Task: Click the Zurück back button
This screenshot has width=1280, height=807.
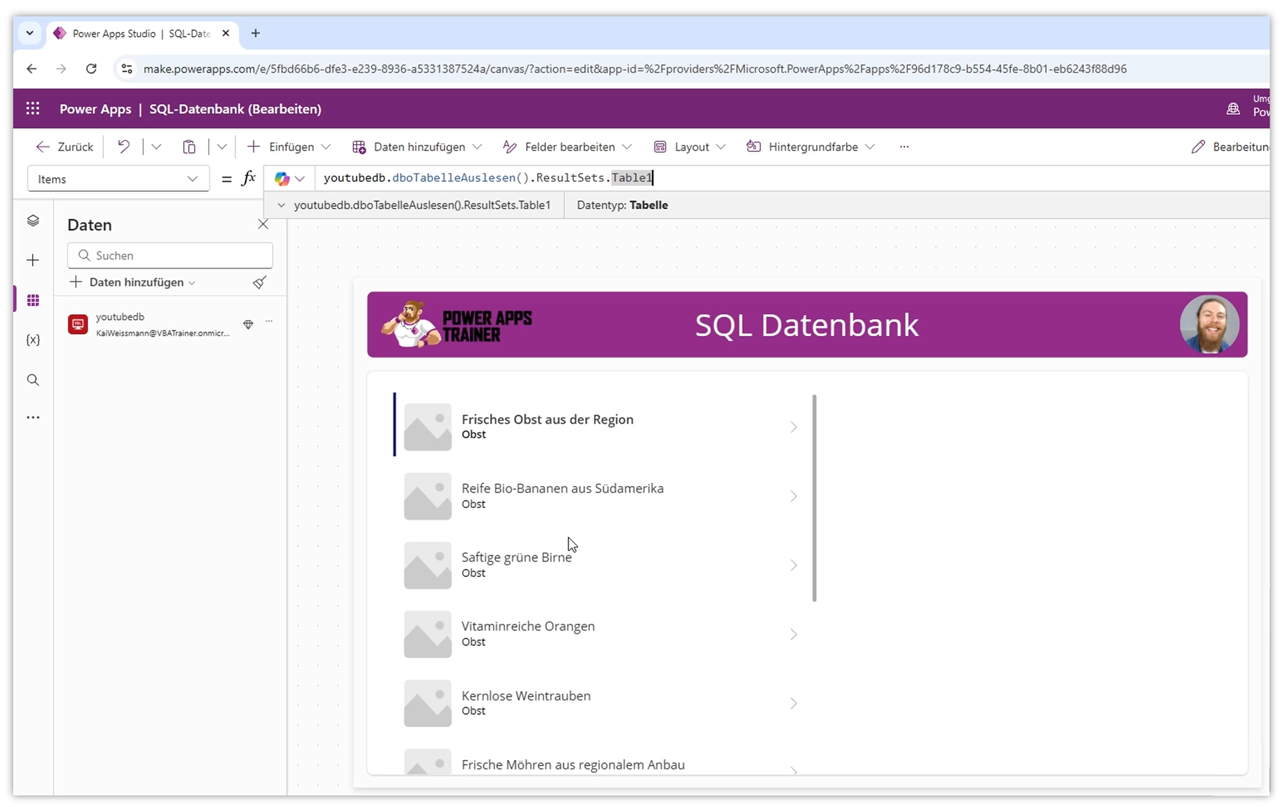Action: point(64,147)
